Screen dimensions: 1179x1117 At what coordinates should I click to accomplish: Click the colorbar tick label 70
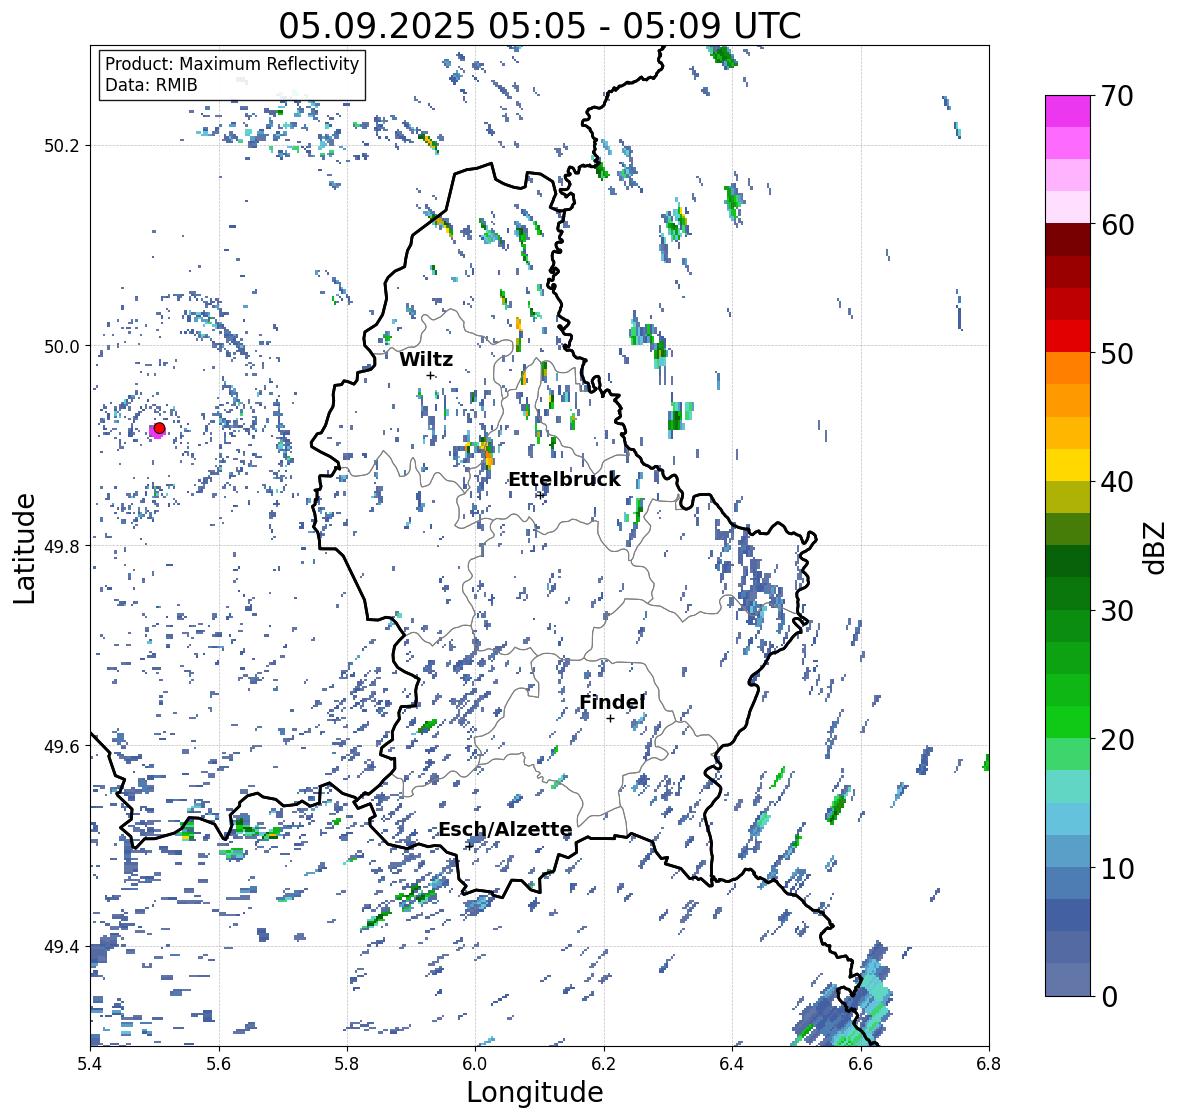coord(1117,96)
